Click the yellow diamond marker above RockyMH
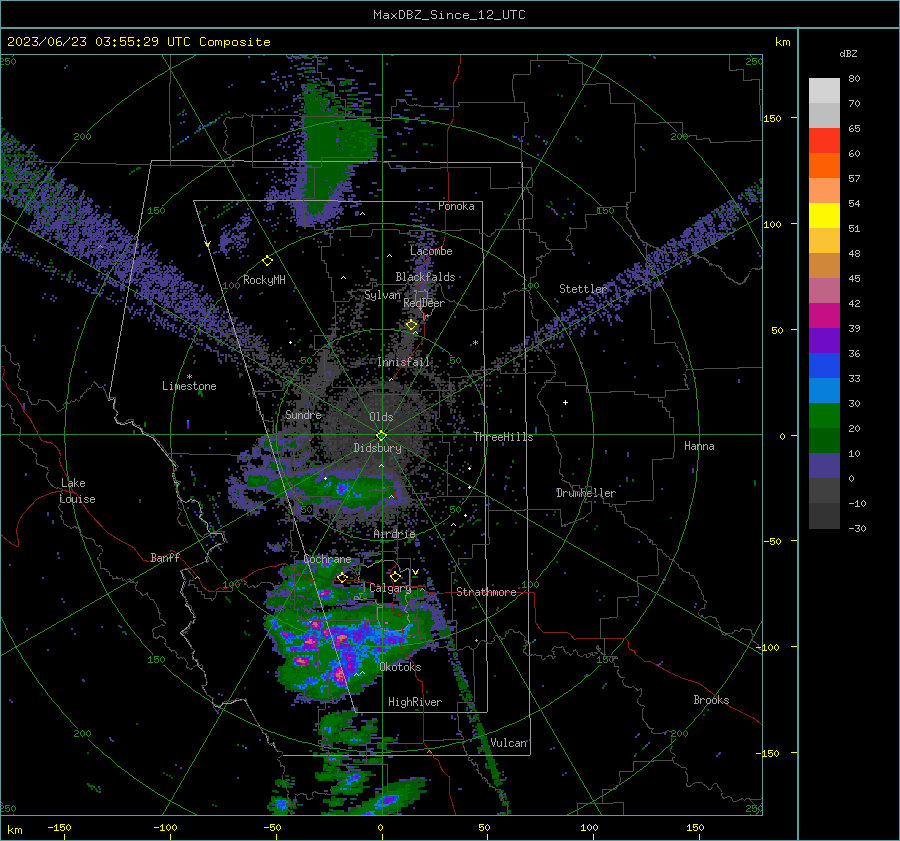The image size is (900, 841). (x=267, y=261)
